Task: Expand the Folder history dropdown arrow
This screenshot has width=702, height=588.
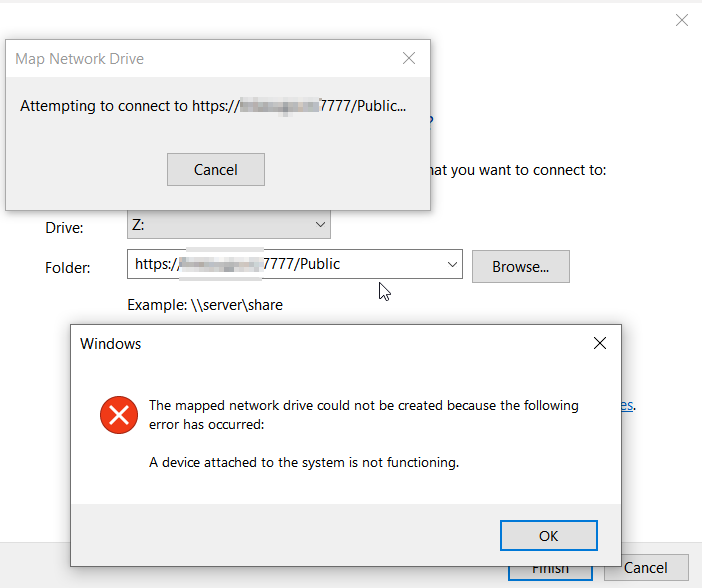Action: [x=452, y=264]
